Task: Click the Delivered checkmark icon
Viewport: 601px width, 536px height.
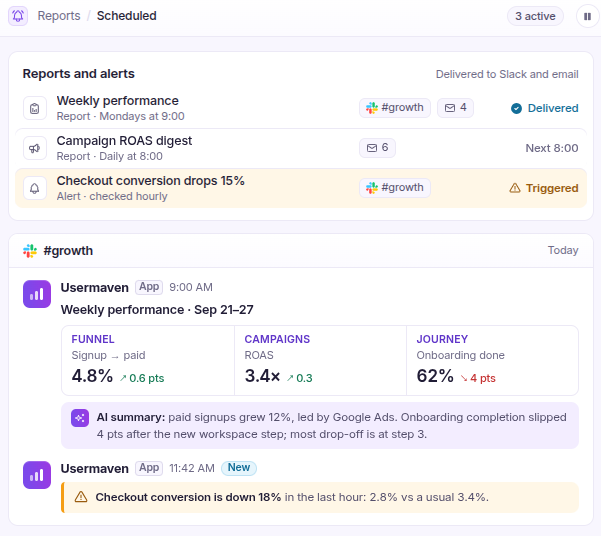Action: click(x=516, y=109)
